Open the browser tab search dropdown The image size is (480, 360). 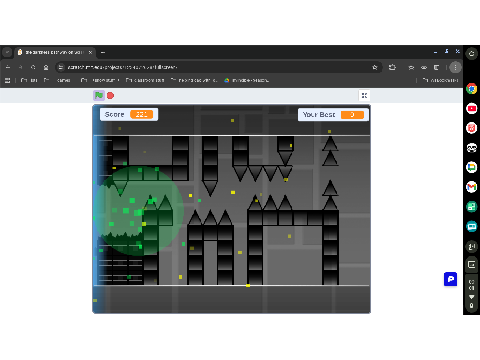point(7,52)
